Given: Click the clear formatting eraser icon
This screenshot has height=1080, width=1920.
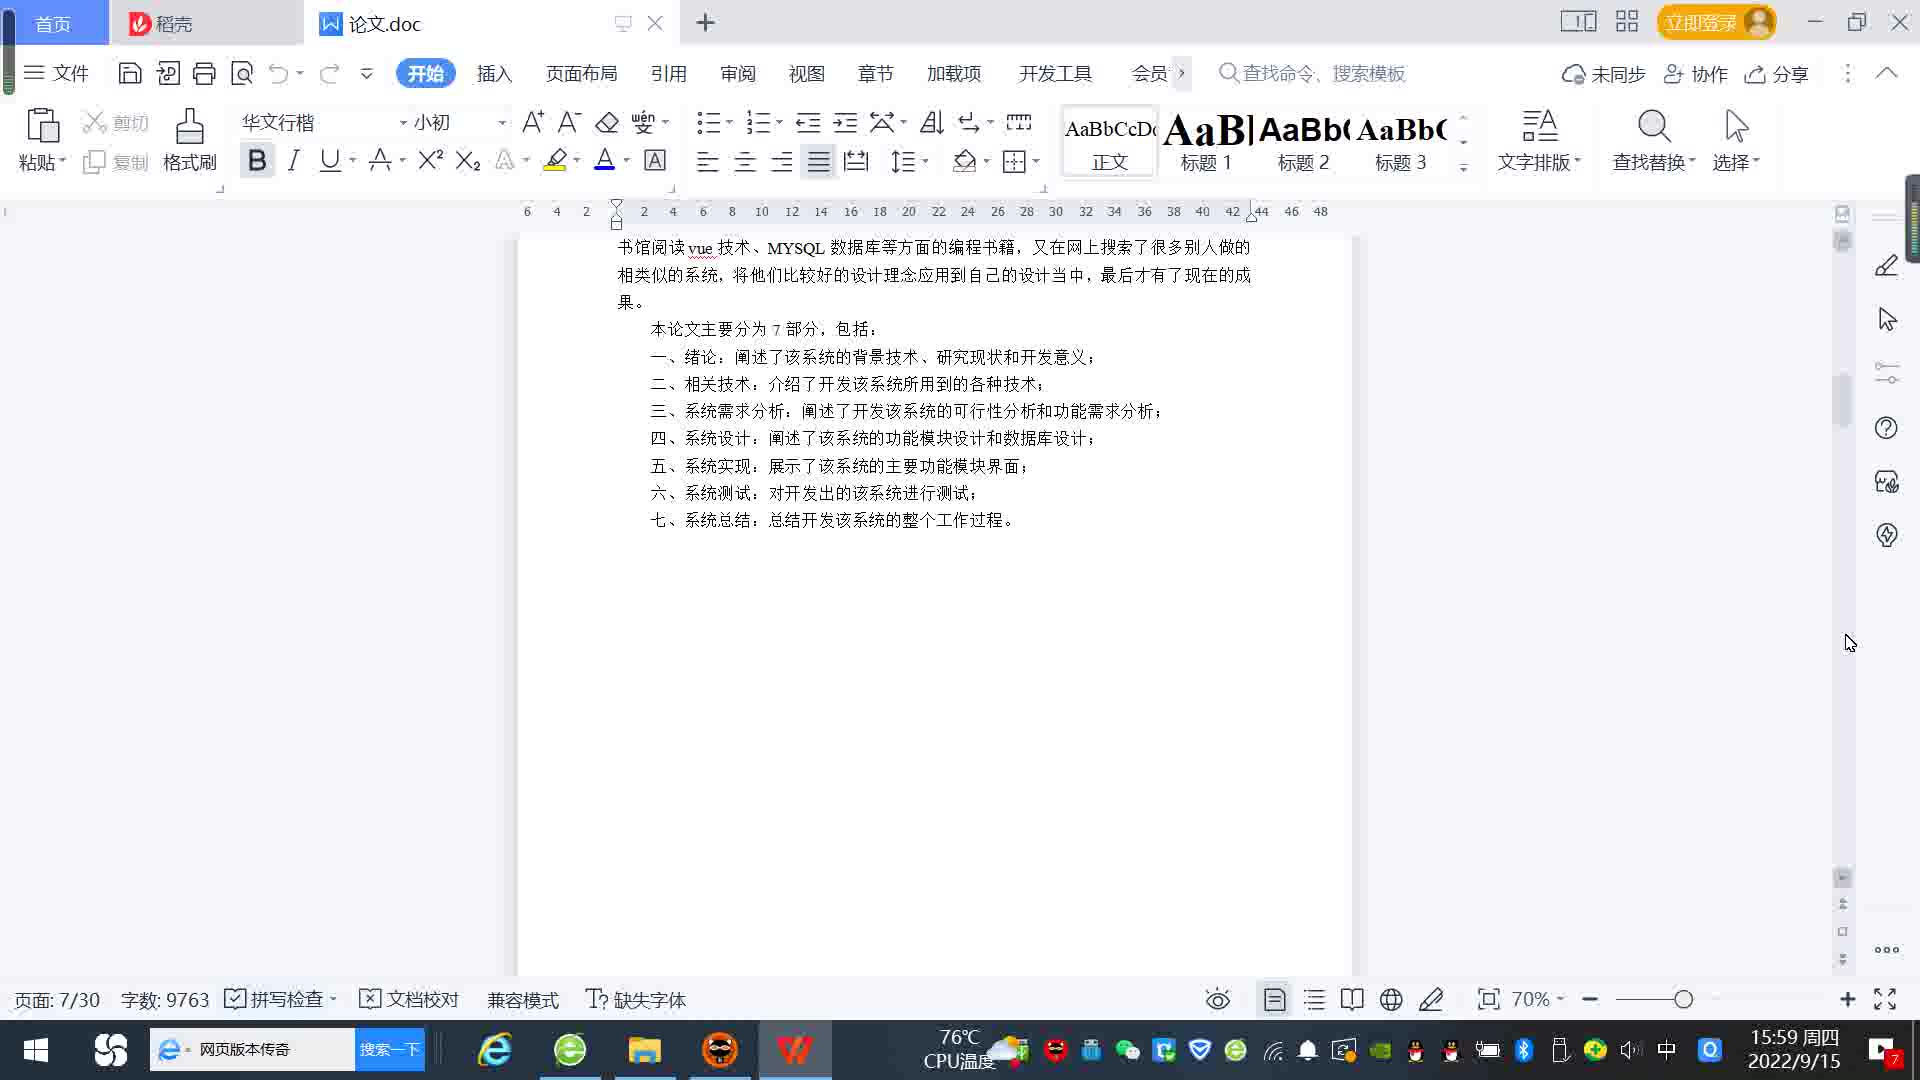Looking at the screenshot, I should [607, 122].
